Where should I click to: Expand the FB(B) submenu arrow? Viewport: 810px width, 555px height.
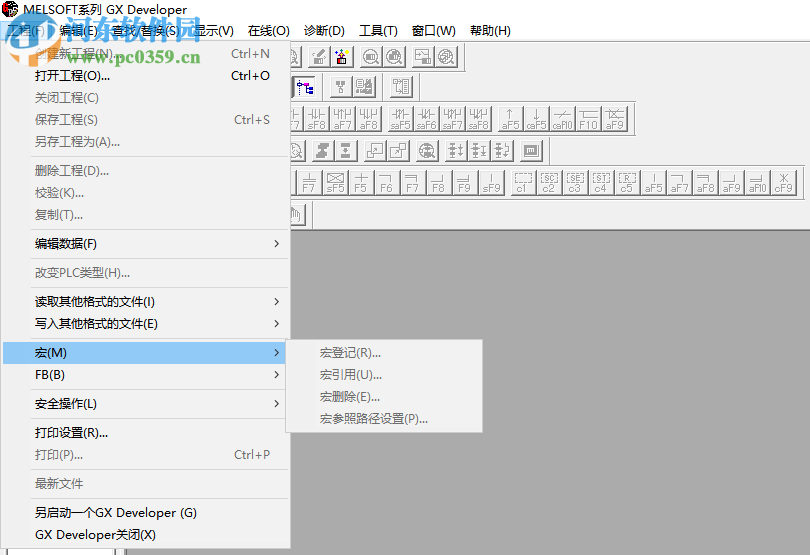pyautogui.click(x=277, y=375)
